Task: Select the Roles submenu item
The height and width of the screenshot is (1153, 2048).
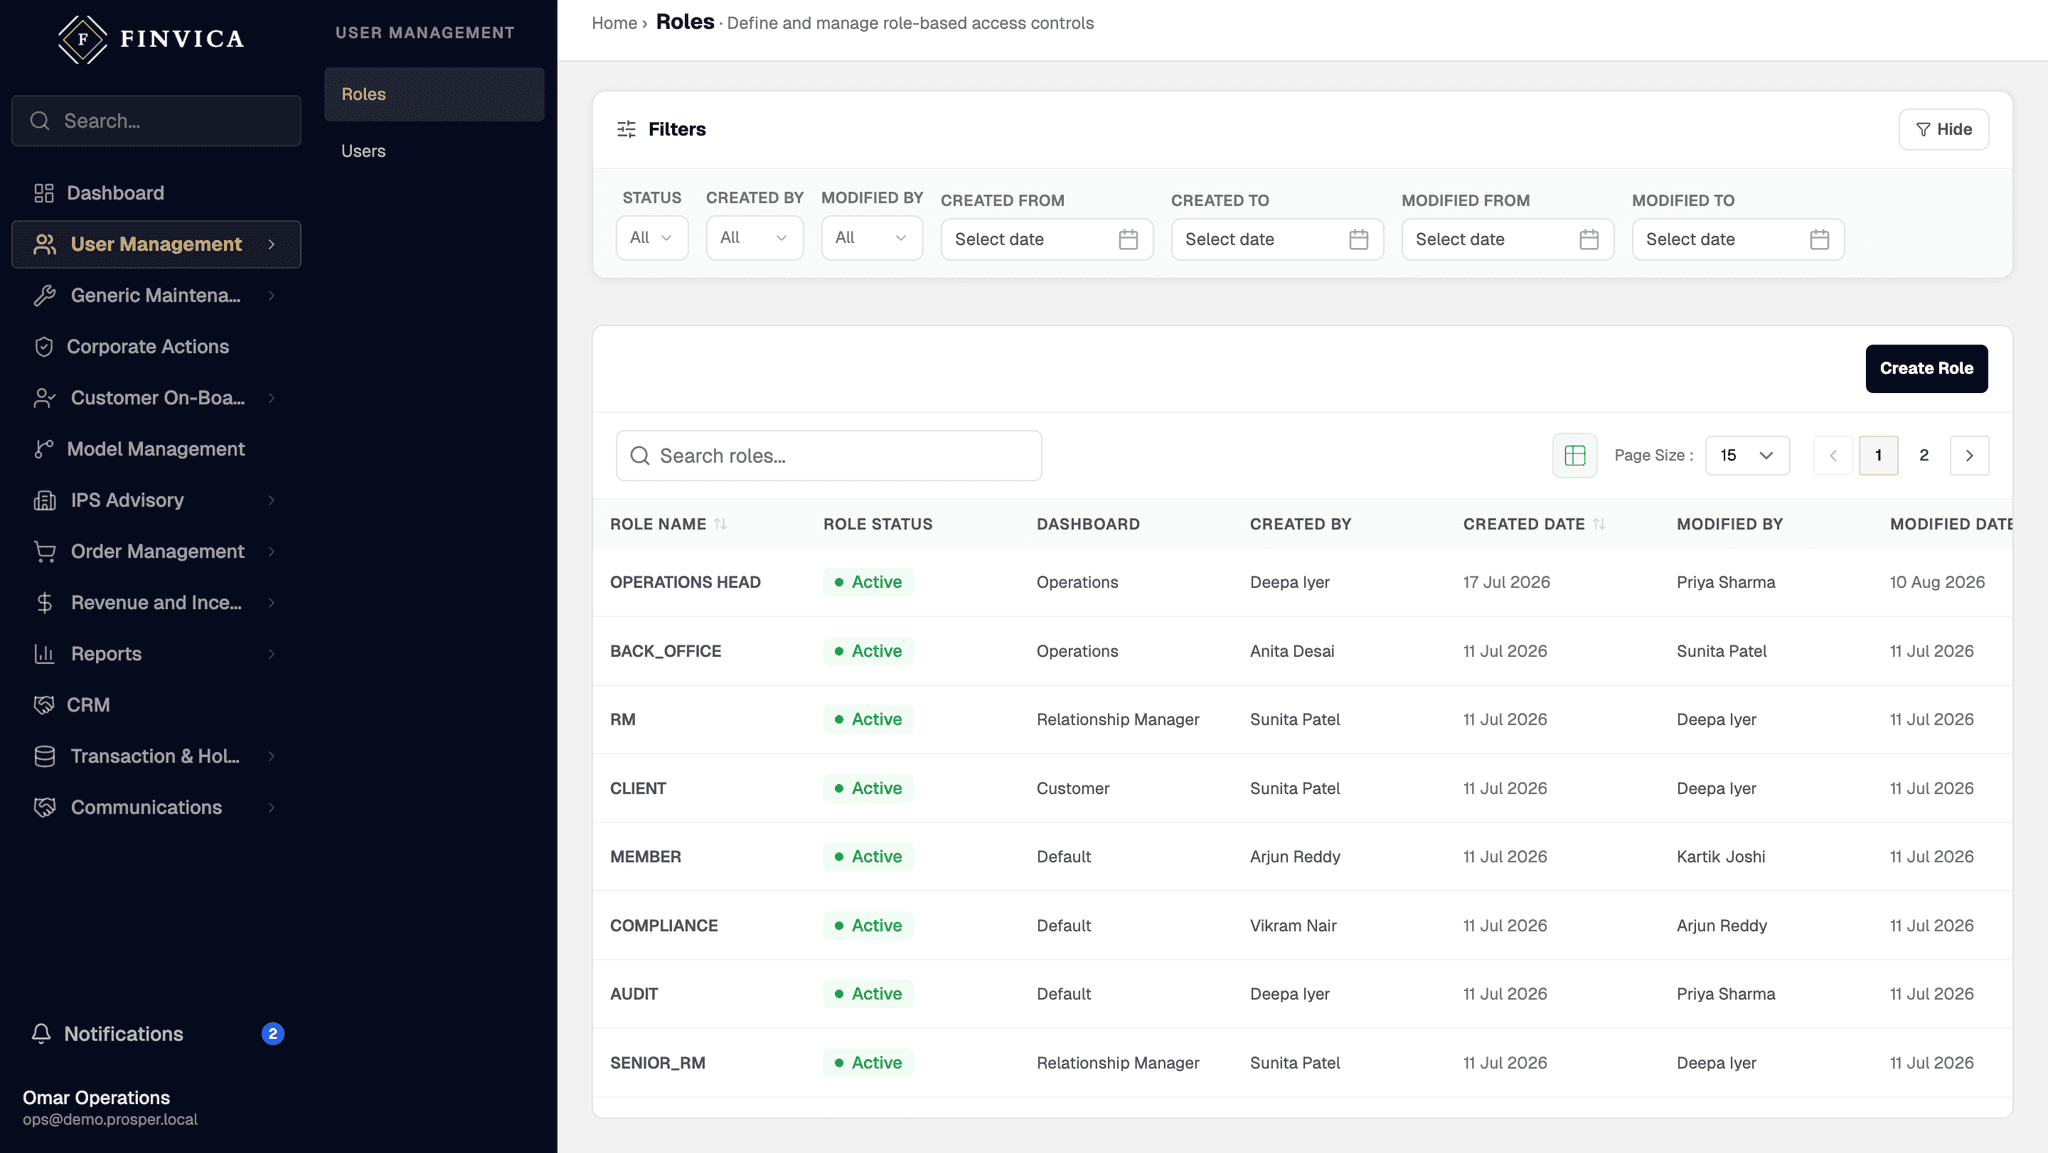Action: 434,94
